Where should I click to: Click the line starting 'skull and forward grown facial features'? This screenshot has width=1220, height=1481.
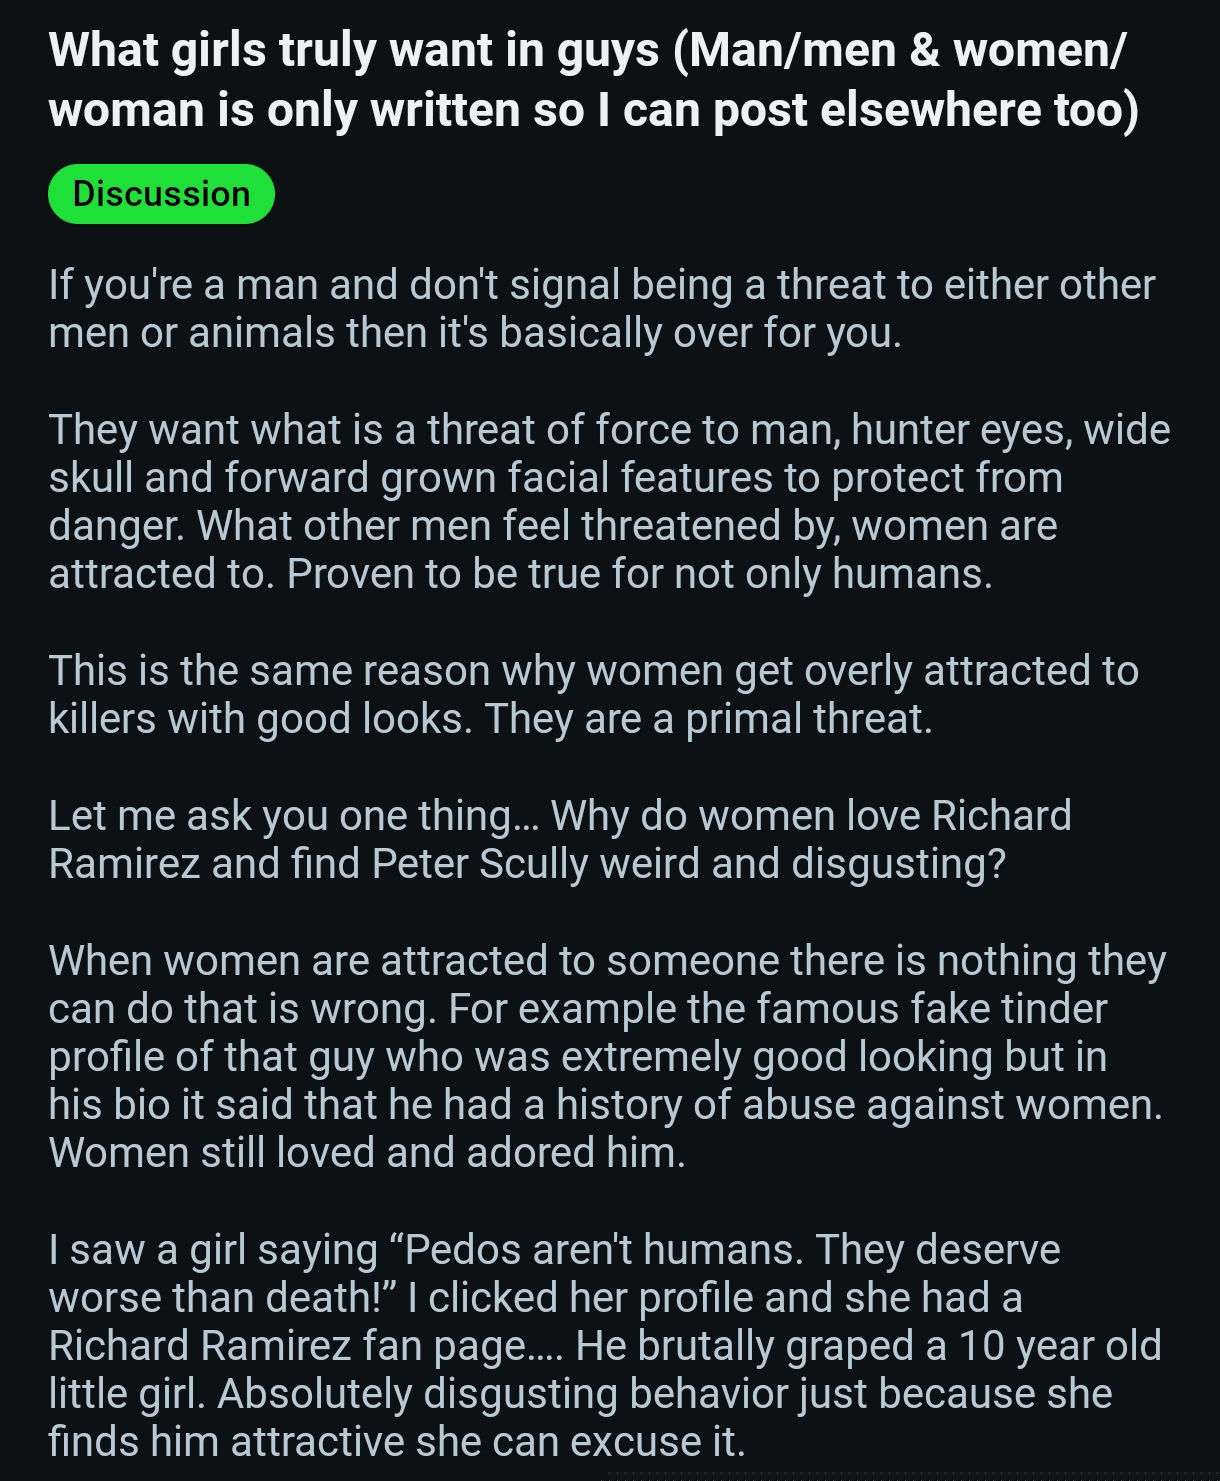coord(555,478)
